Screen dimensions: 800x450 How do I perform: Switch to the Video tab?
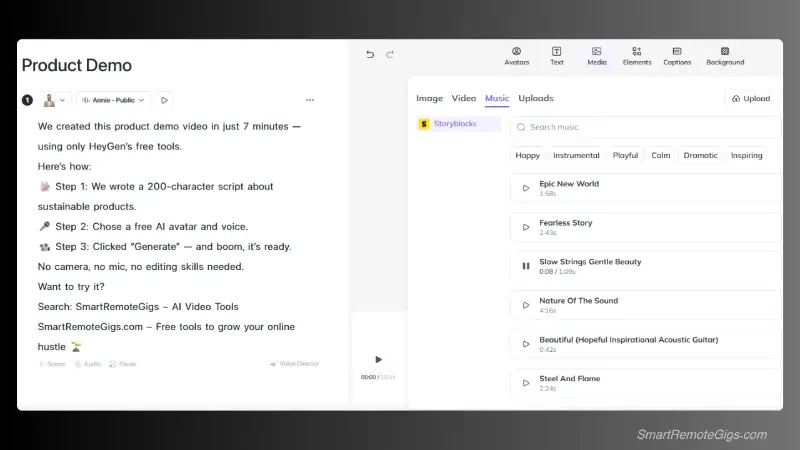point(463,98)
